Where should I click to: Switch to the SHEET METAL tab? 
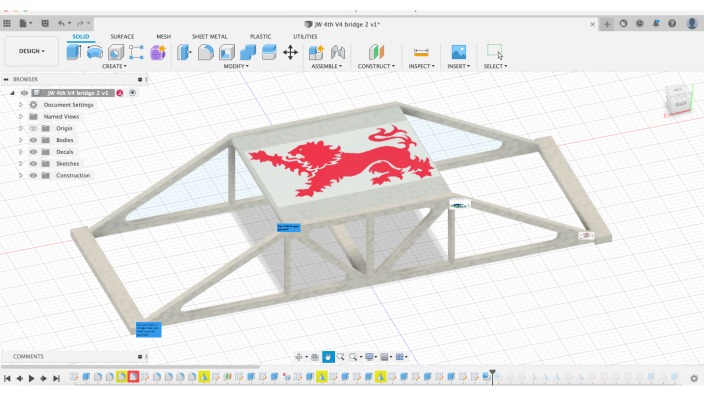(x=210, y=36)
